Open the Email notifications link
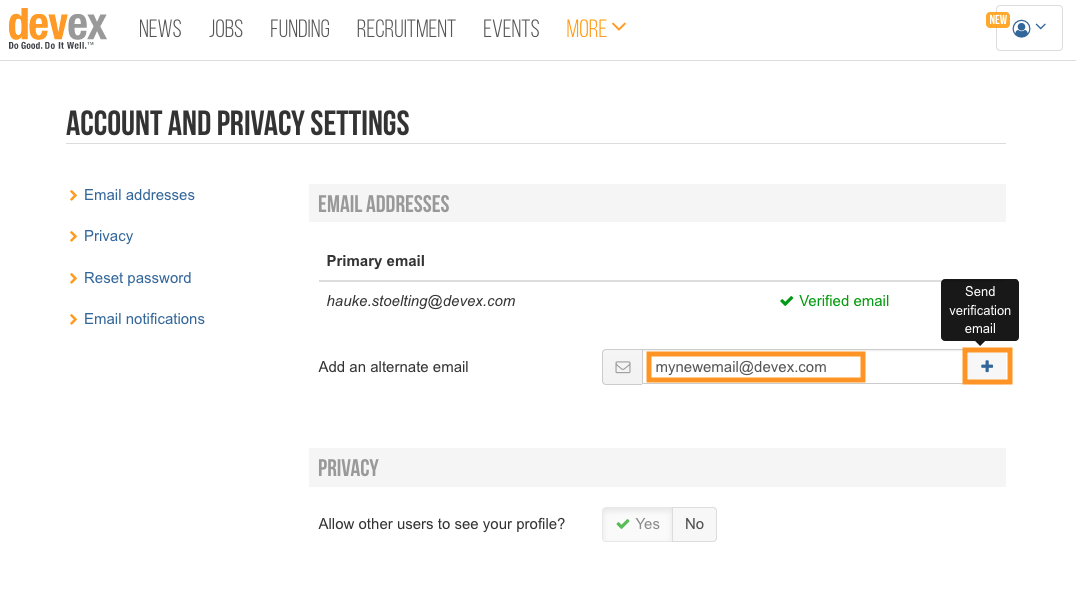 coord(144,319)
